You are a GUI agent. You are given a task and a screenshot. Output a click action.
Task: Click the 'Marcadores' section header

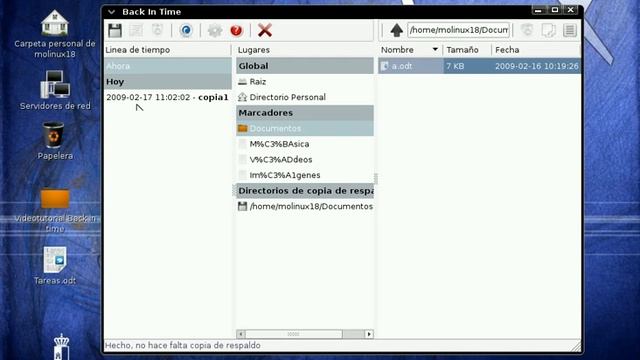coord(305,113)
